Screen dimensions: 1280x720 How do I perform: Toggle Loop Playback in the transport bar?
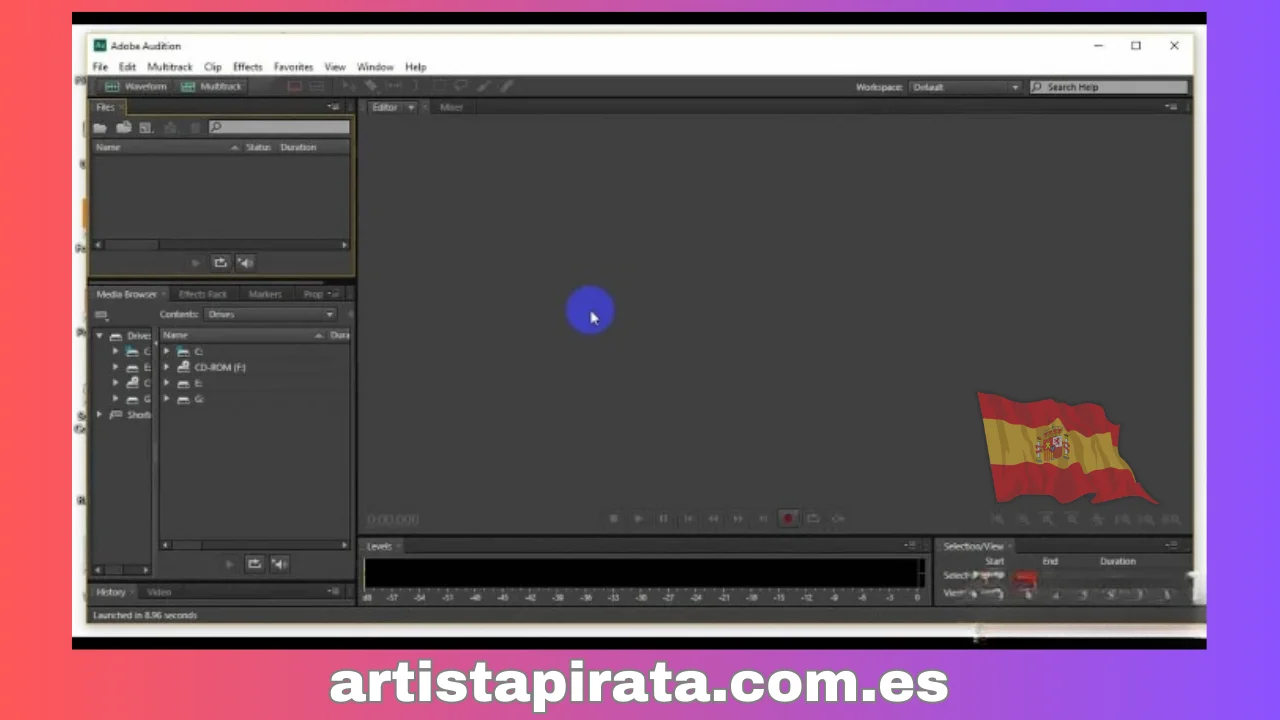coord(813,519)
